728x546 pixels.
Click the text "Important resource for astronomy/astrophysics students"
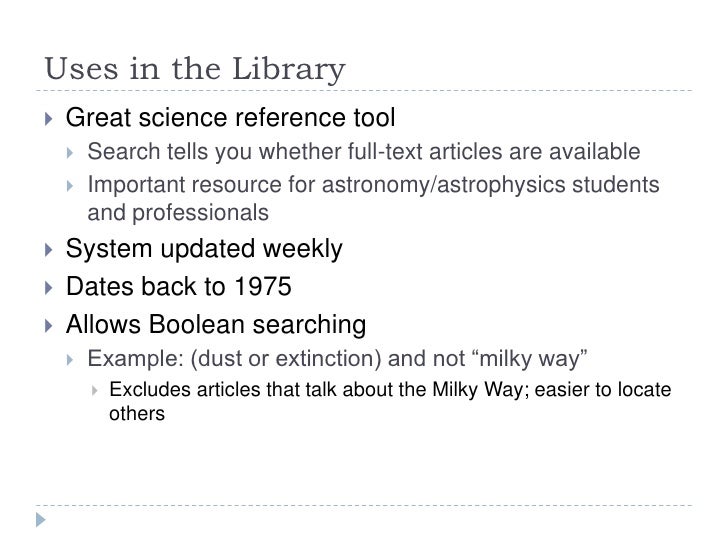373,184
